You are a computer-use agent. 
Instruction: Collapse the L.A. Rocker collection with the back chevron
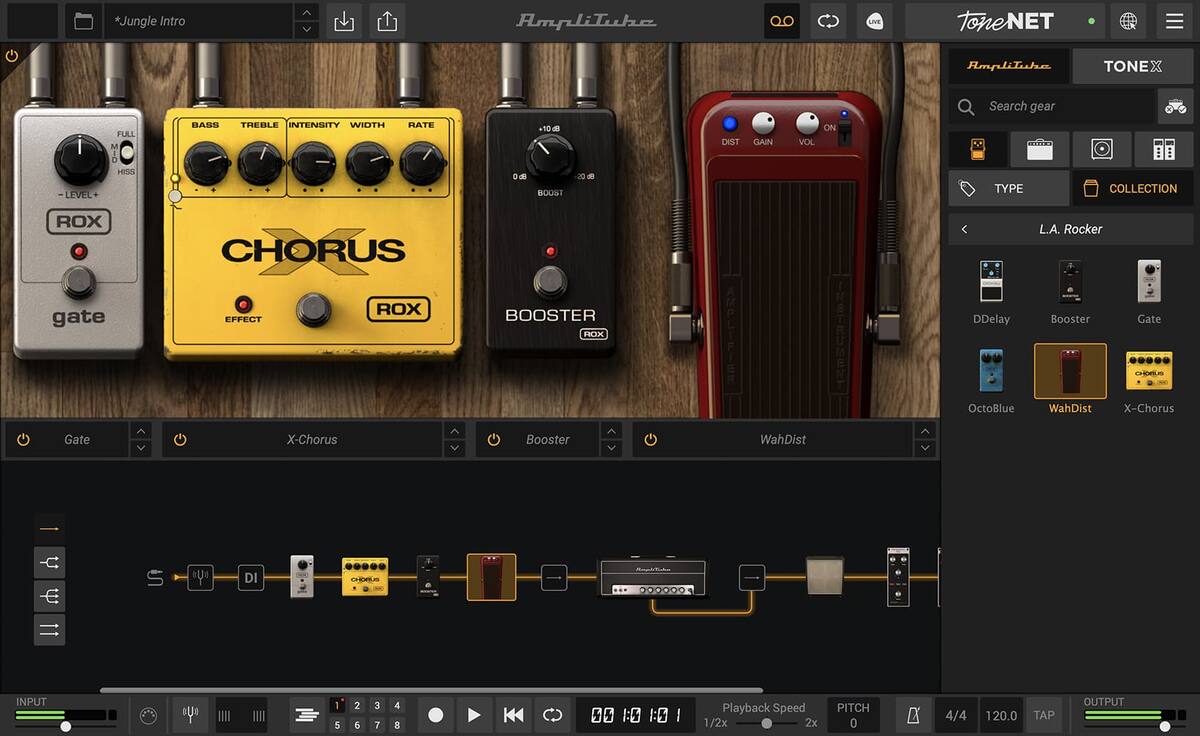963,228
